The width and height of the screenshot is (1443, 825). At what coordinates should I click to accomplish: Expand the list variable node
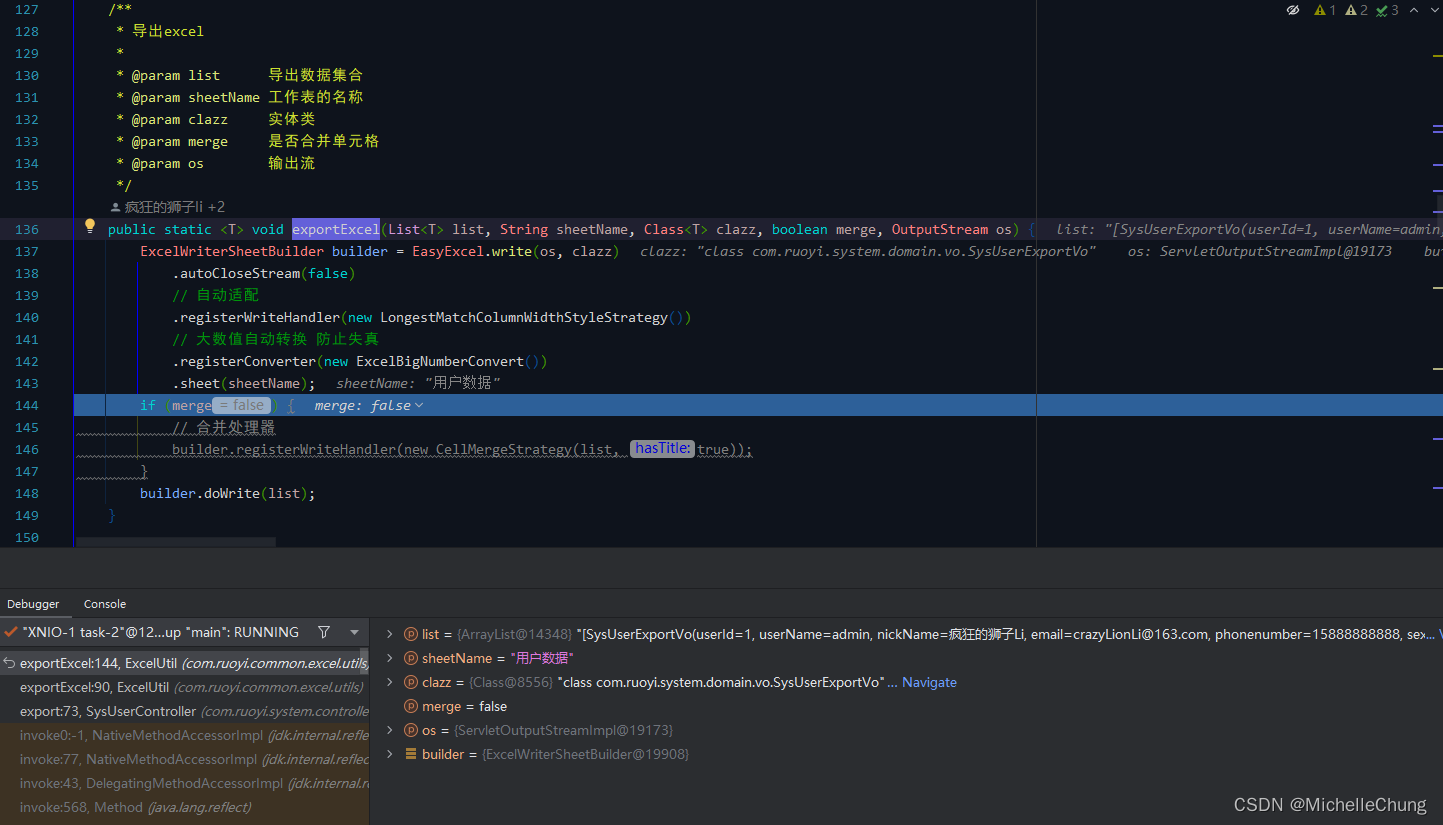click(389, 634)
